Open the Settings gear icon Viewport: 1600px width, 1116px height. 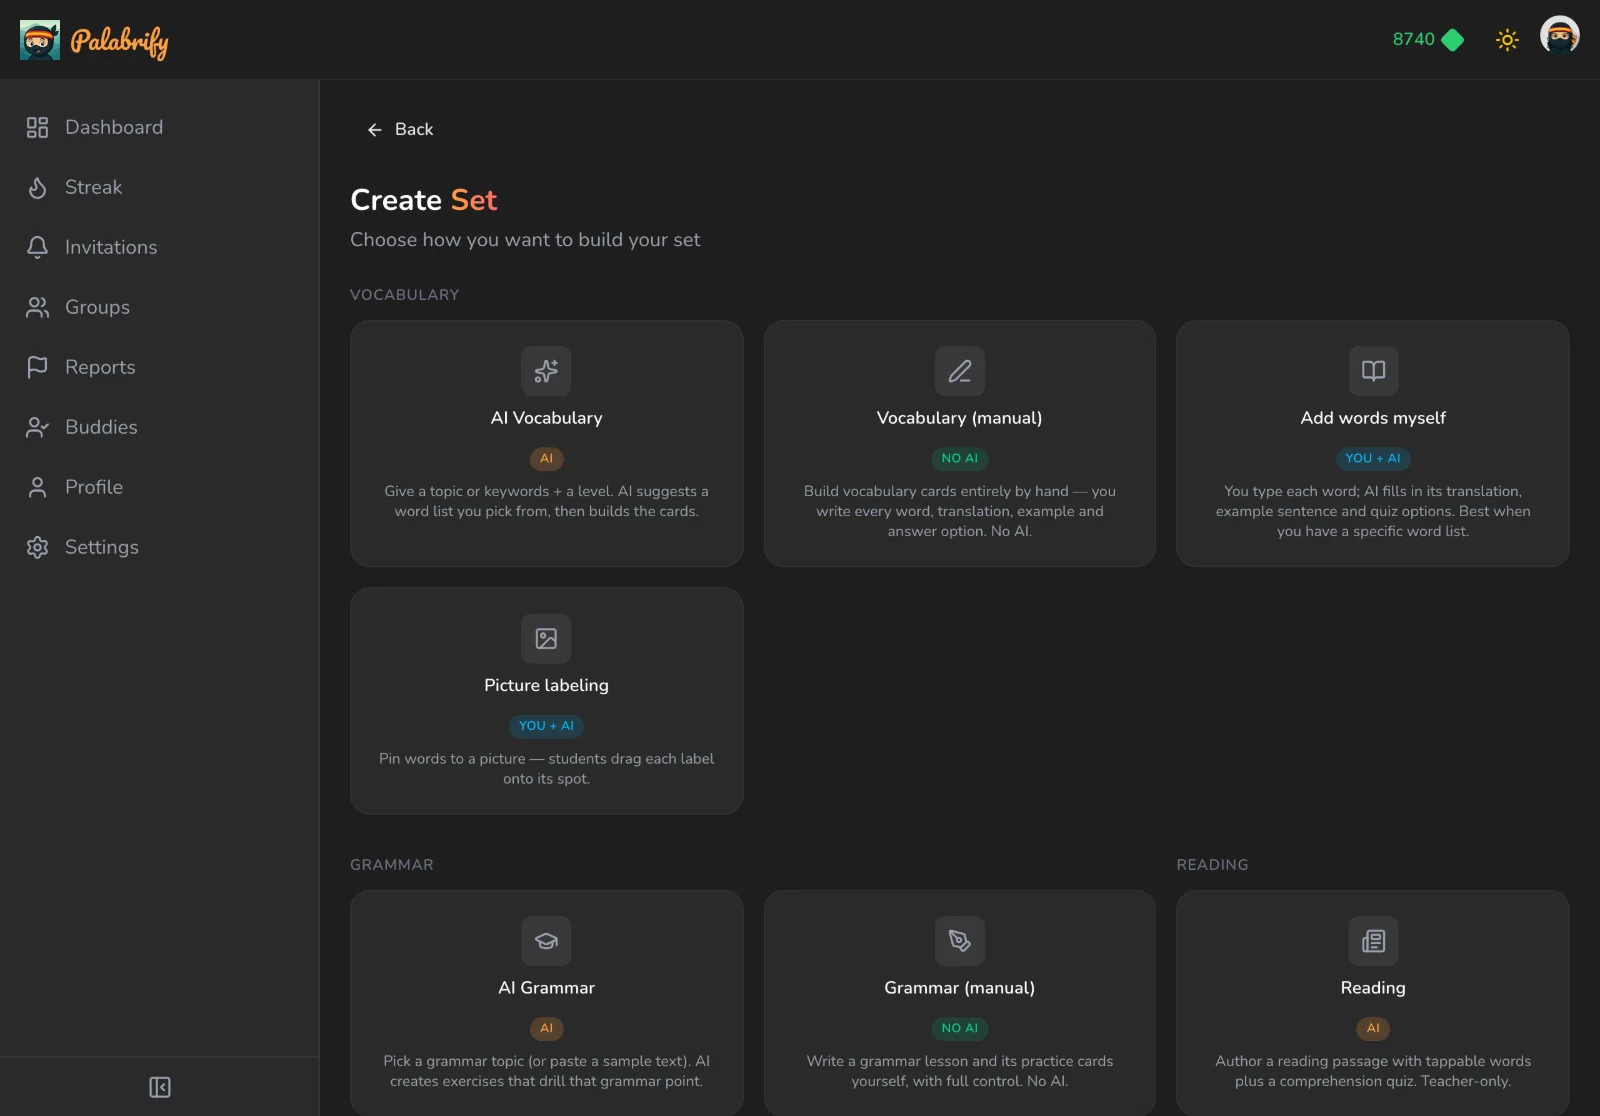coord(38,547)
